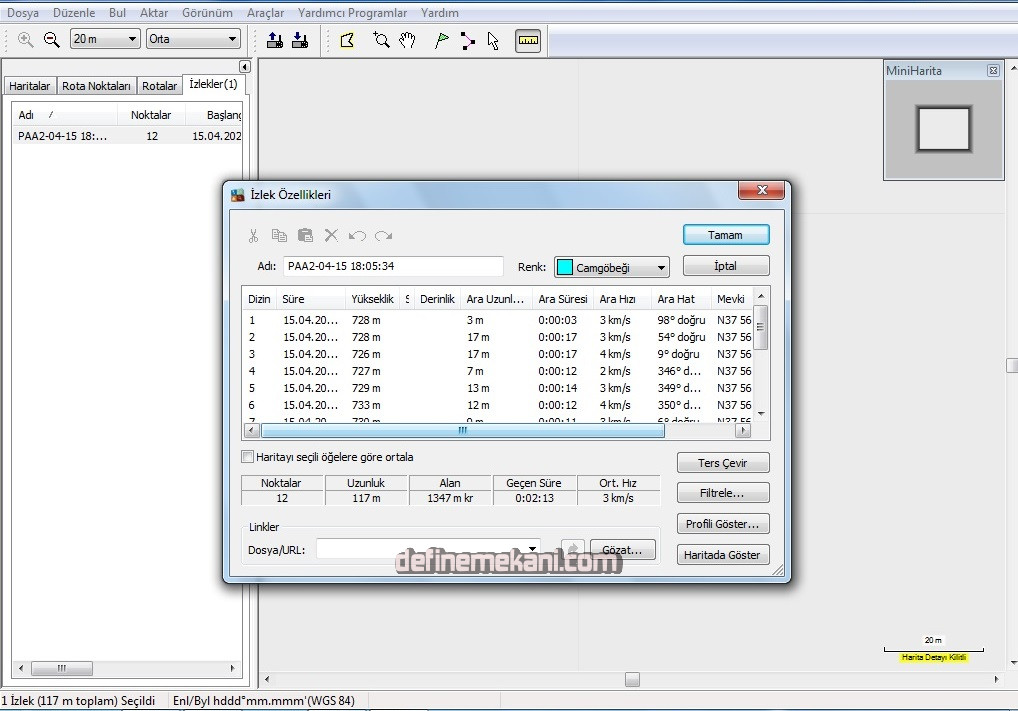Open the Camgöbeği color dropdown
The image size is (1018, 711).
tap(611, 267)
